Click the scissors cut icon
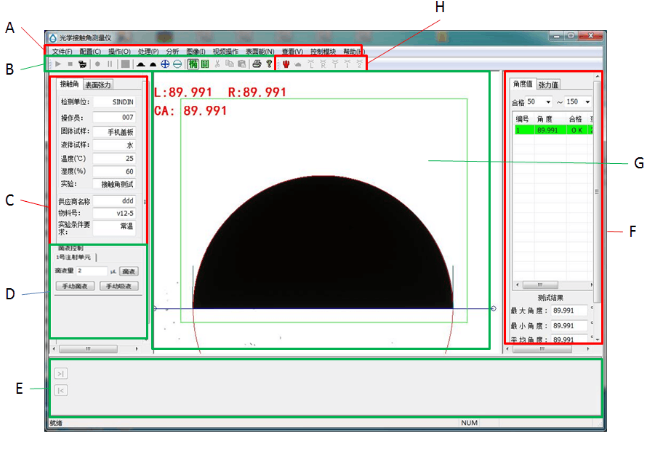Viewport: 656px width, 452px height. 217,64
